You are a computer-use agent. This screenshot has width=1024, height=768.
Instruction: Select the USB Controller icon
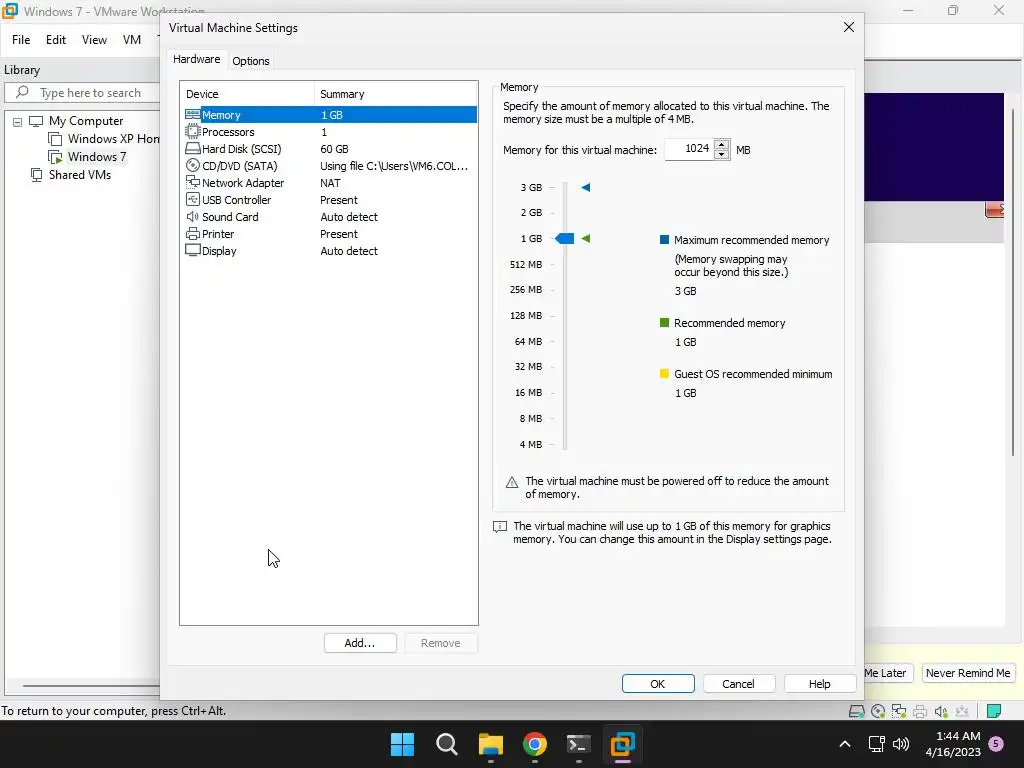(x=193, y=199)
